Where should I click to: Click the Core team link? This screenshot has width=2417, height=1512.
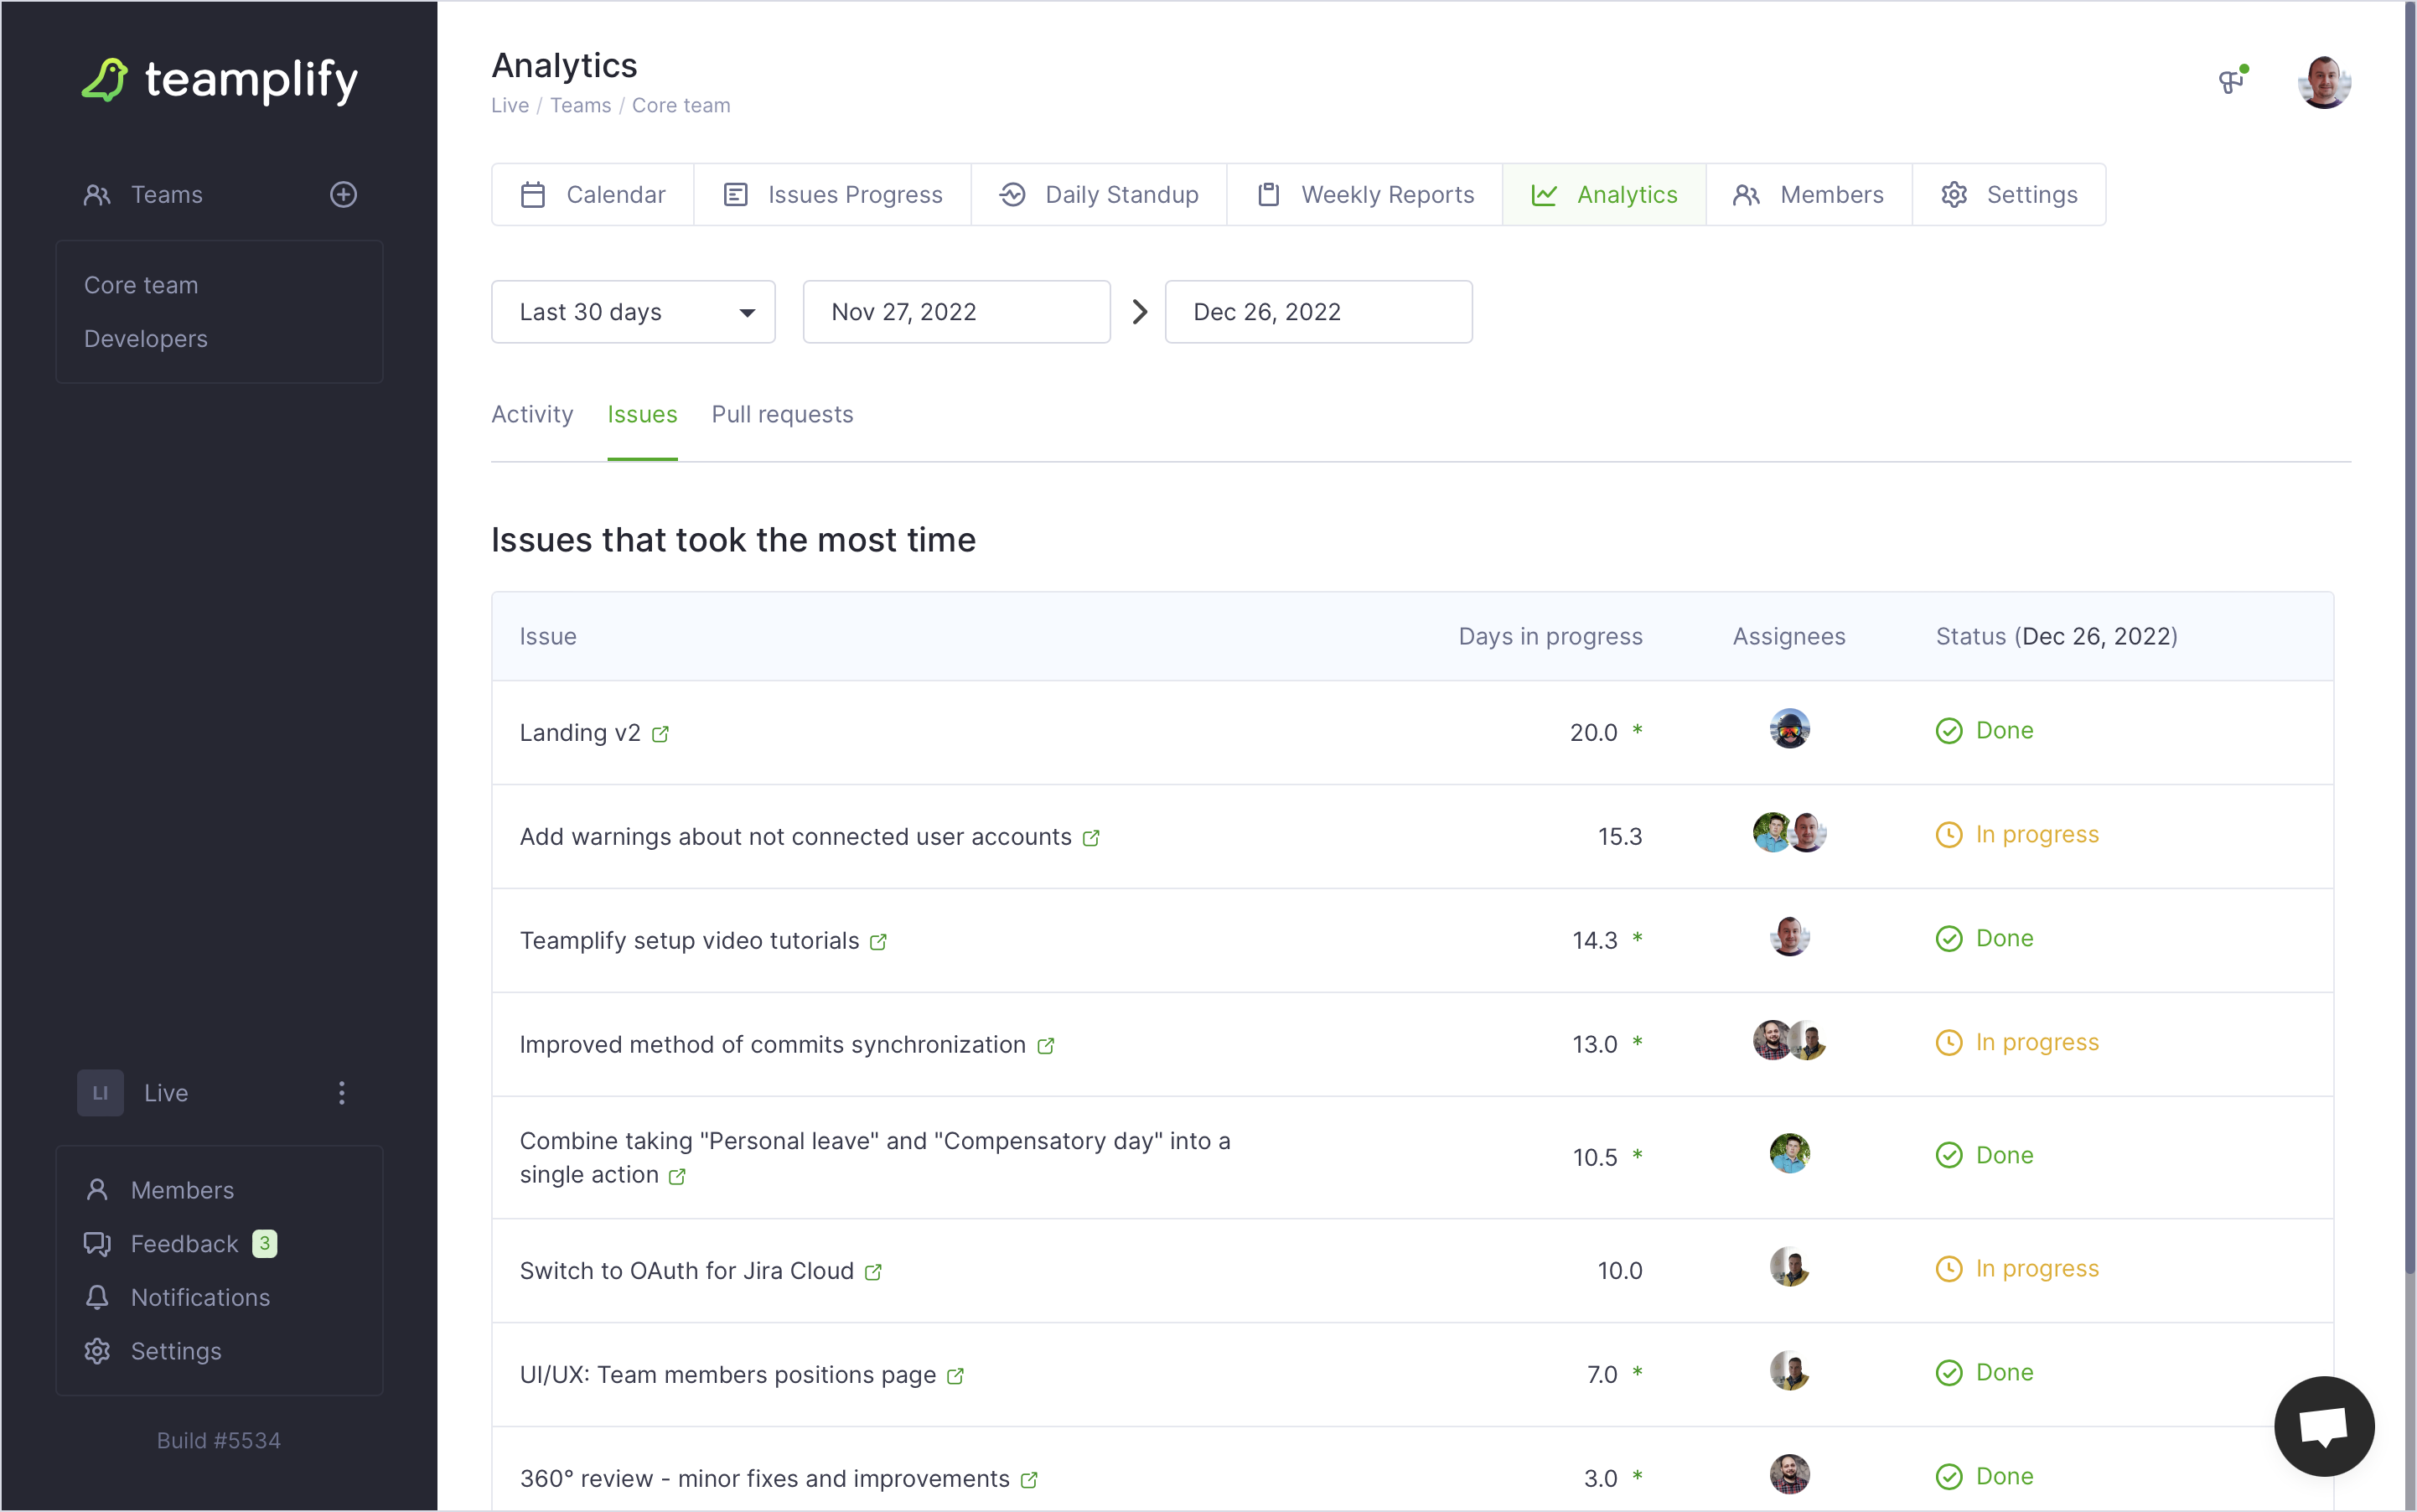click(141, 284)
